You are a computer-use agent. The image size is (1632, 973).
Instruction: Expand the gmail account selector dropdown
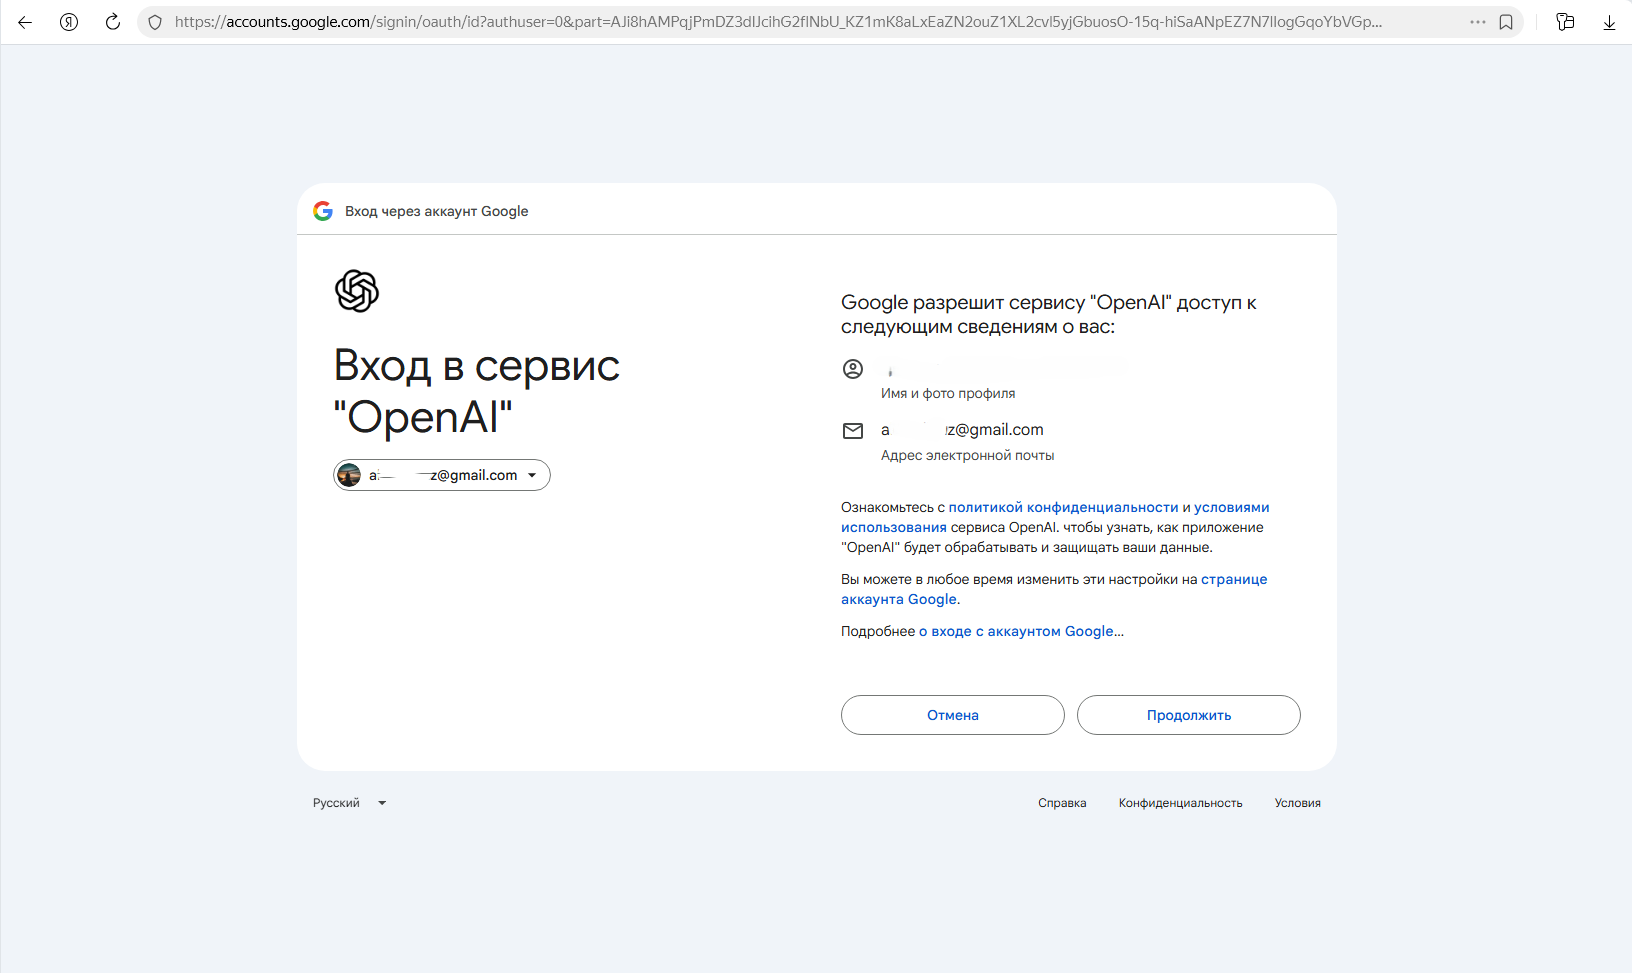pyautogui.click(x=442, y=475)
